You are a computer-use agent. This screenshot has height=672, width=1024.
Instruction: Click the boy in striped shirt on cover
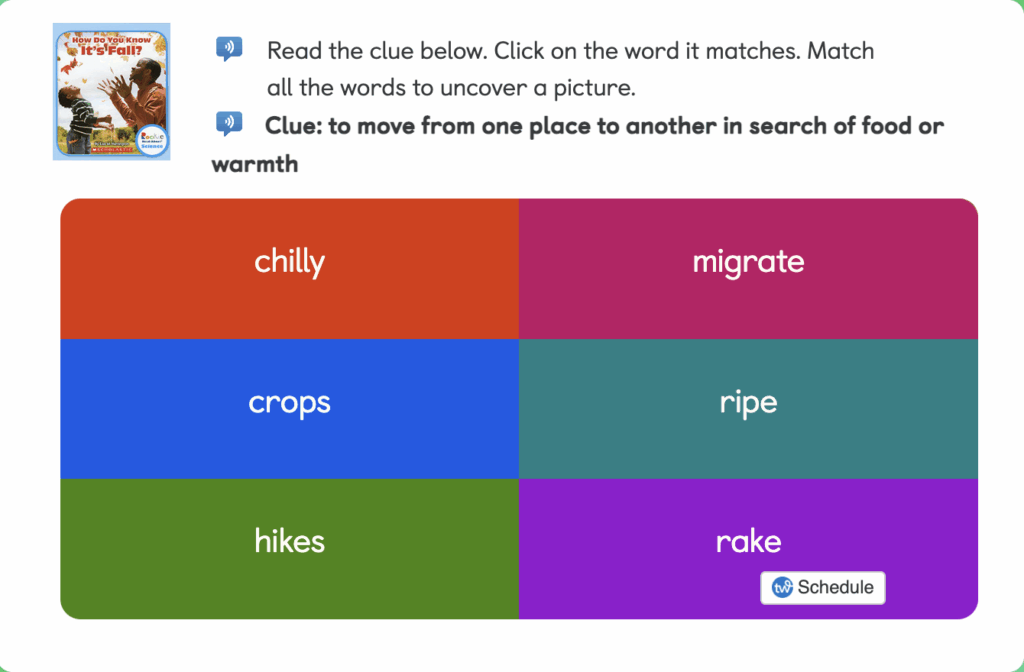(x=82, y=112)
